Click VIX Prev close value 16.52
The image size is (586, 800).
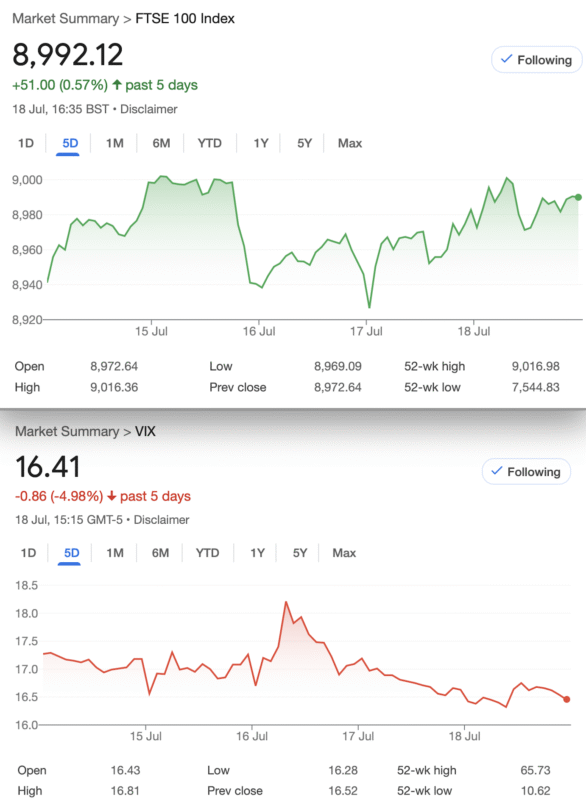[x=343, y=791]
